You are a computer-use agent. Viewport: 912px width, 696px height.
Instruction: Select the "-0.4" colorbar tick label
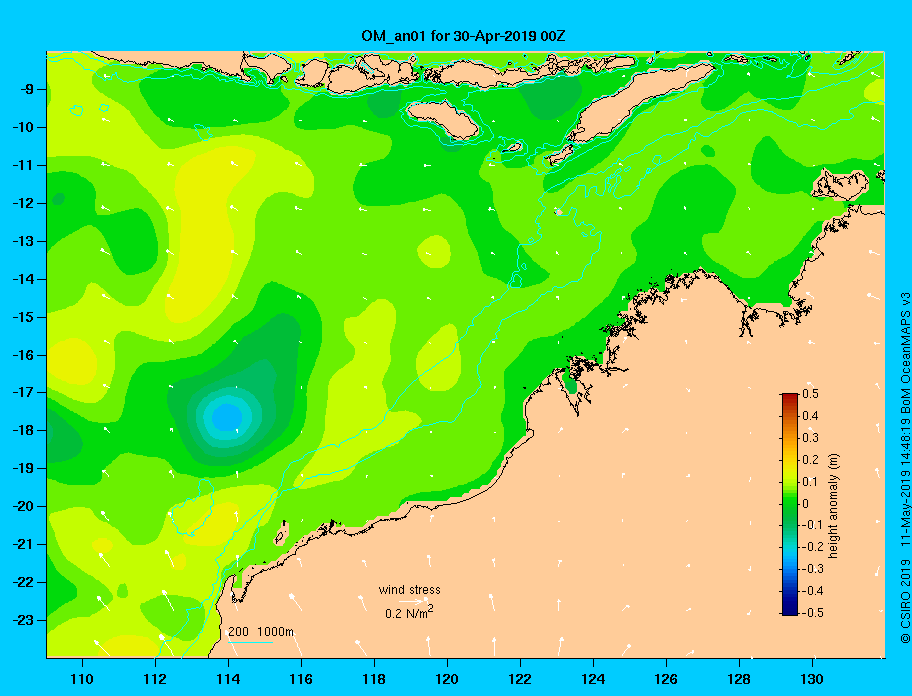[x=813, y=591]
